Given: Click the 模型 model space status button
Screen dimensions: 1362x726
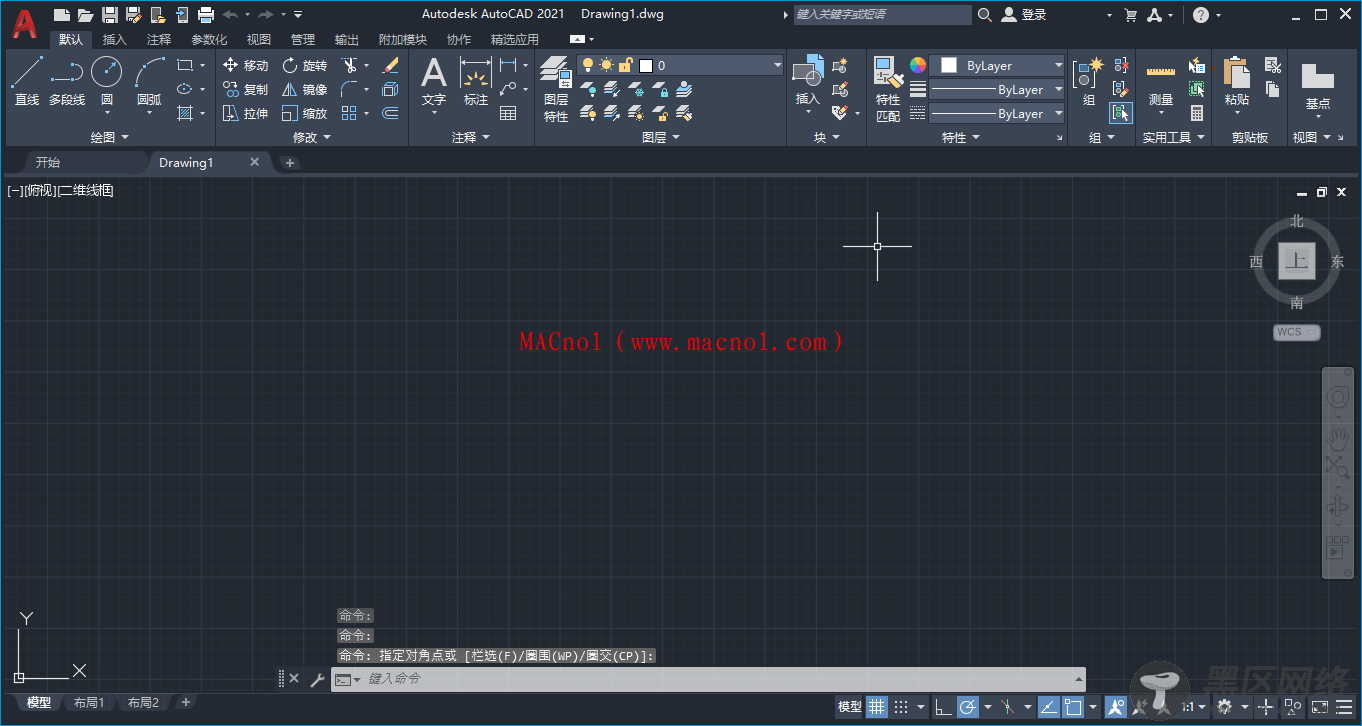Looking at the screenshot, I should 850,707.
